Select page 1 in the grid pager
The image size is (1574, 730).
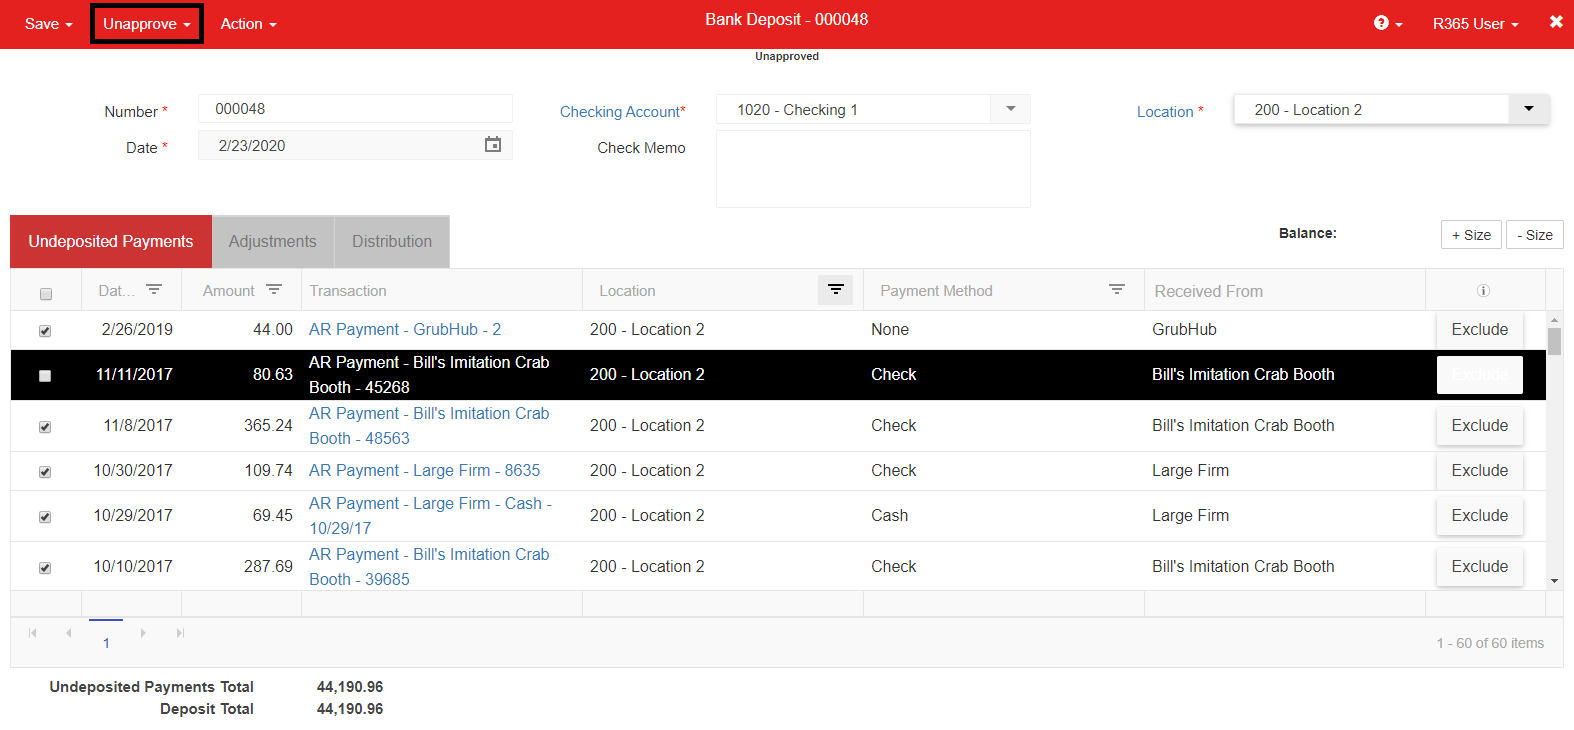(x=106, y=642)
